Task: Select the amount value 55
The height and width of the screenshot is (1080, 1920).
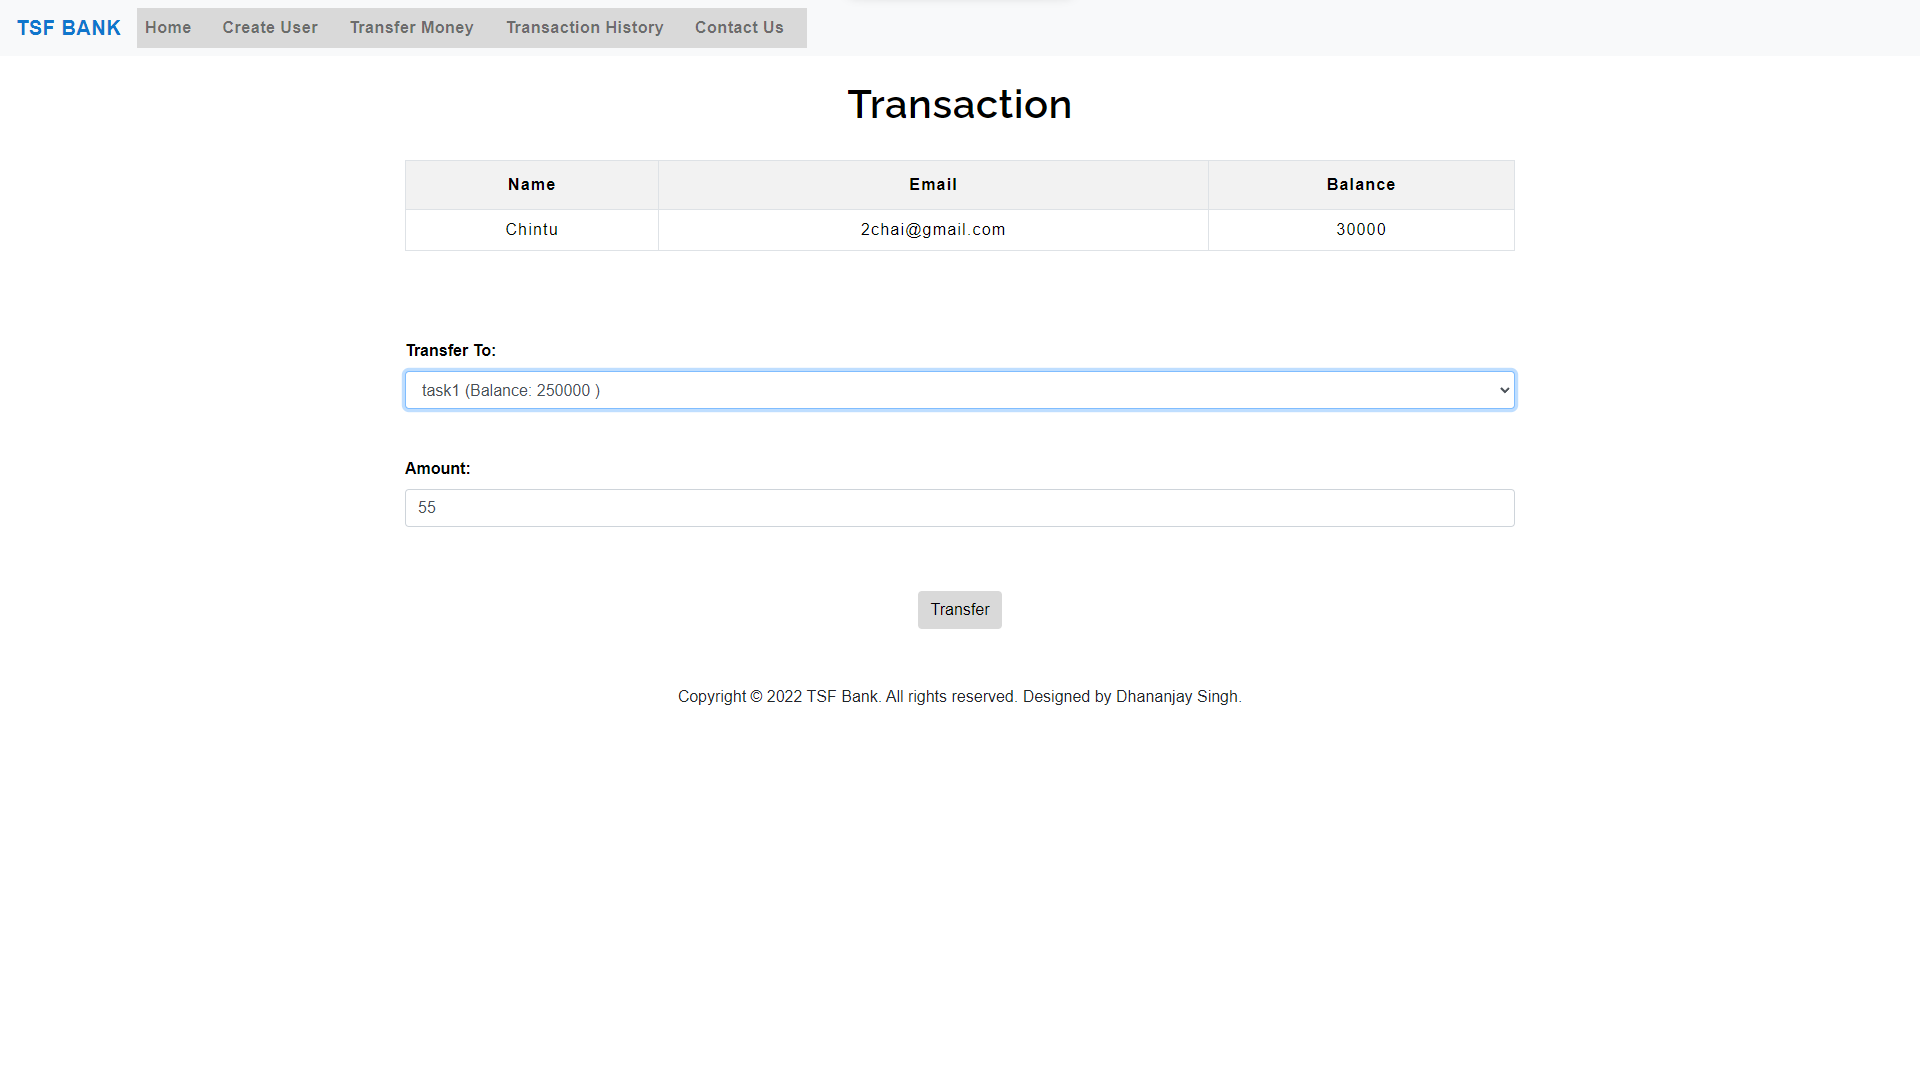Action: (427, 508)
